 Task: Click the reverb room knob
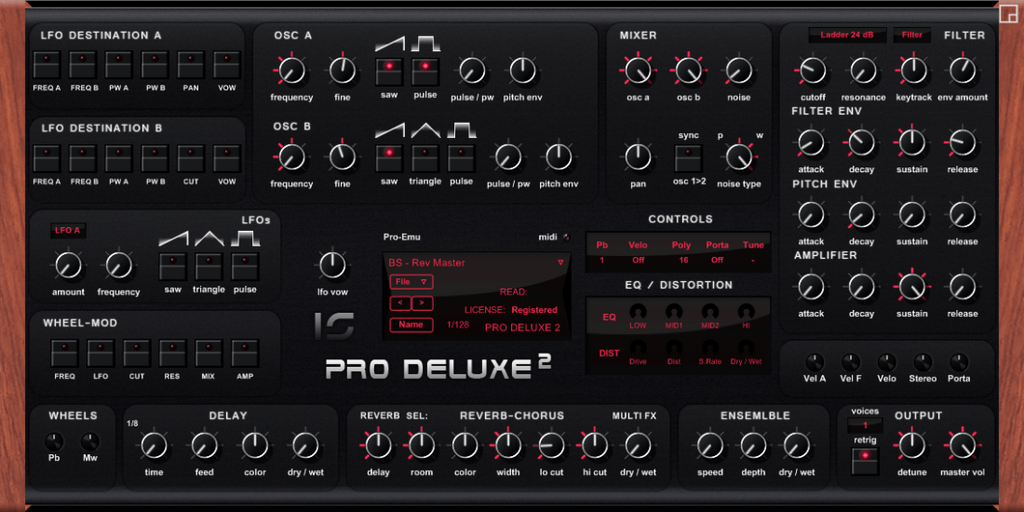(421, 445)
